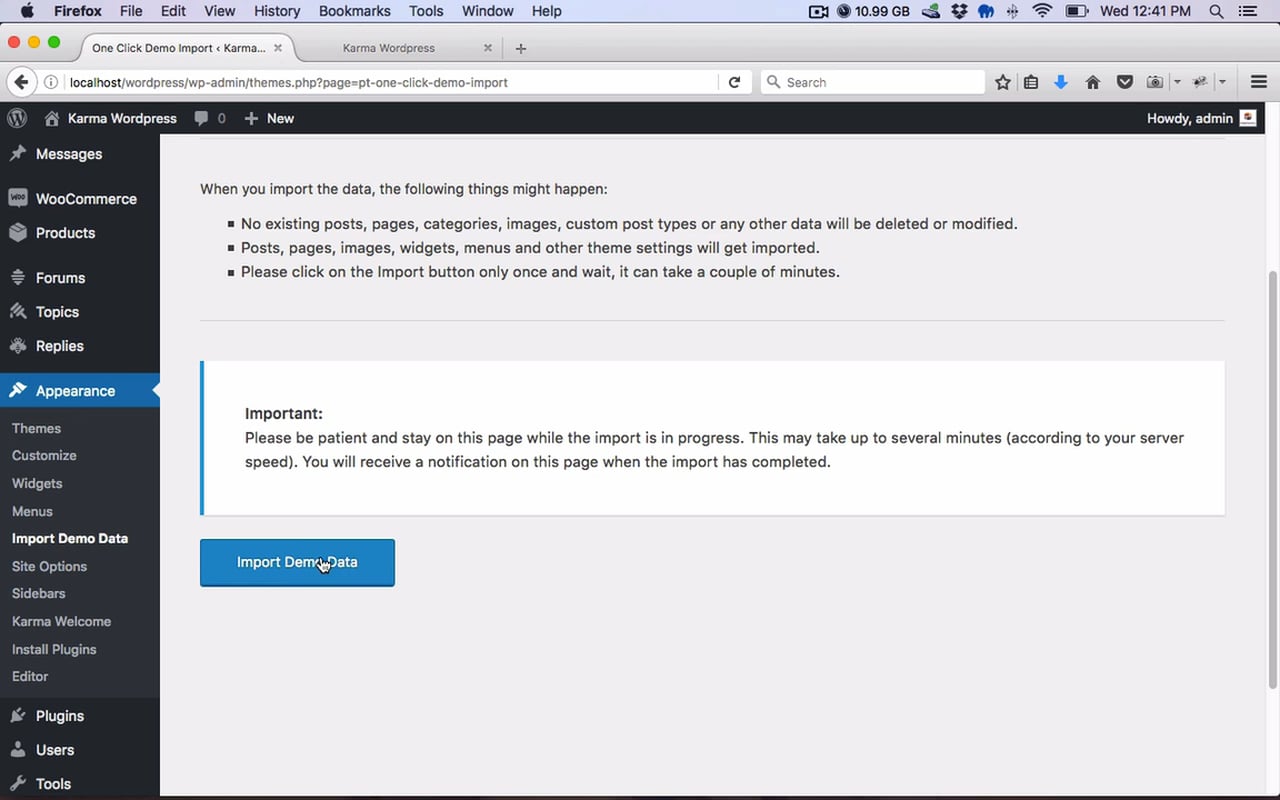Image resolution: width=1280 pixels, height=800 pixels.
Task: Reload the page with the refresh icon
Action: tap(734, 82)
